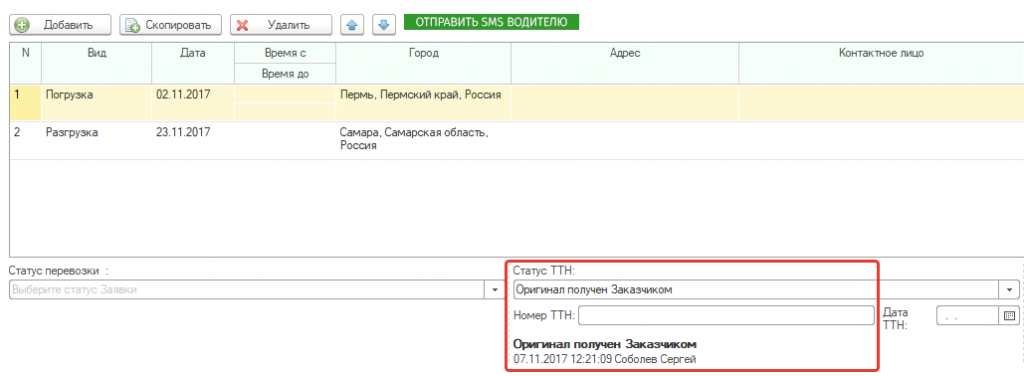Click the Скопировать button

pos(170,25)
